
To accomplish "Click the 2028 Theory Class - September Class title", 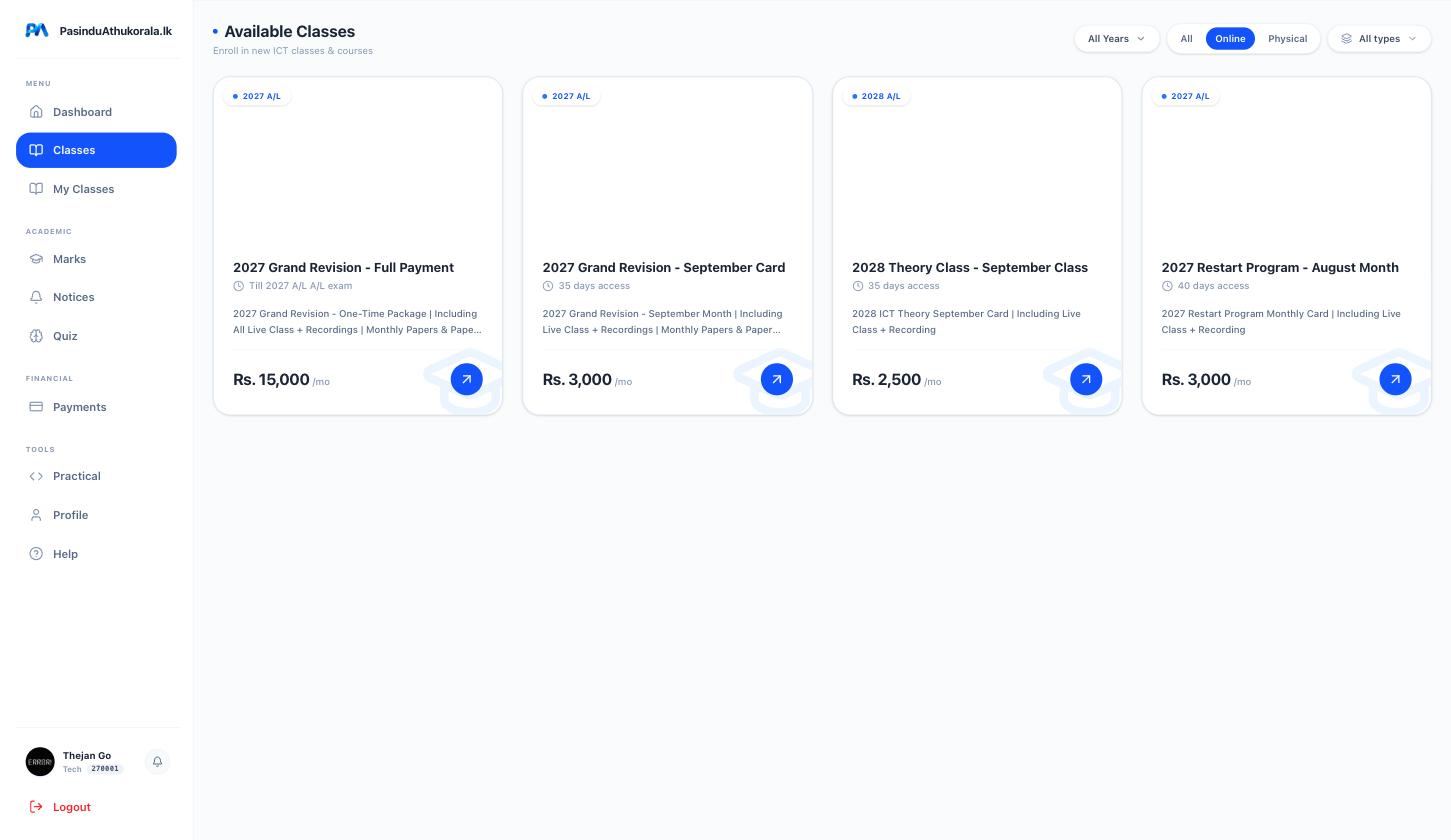I will click(970, 268).
